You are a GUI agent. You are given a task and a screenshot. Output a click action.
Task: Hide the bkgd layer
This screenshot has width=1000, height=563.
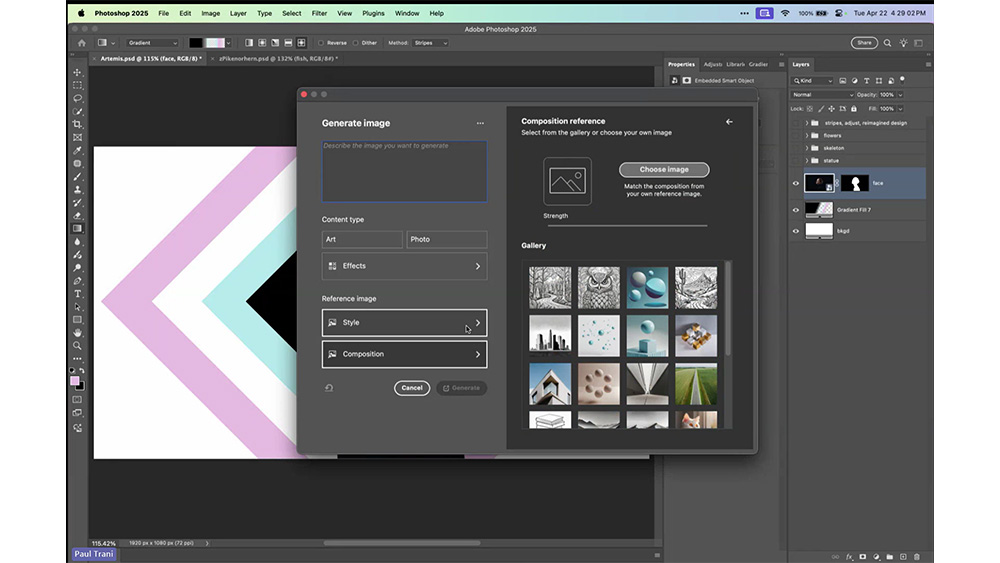796,231
